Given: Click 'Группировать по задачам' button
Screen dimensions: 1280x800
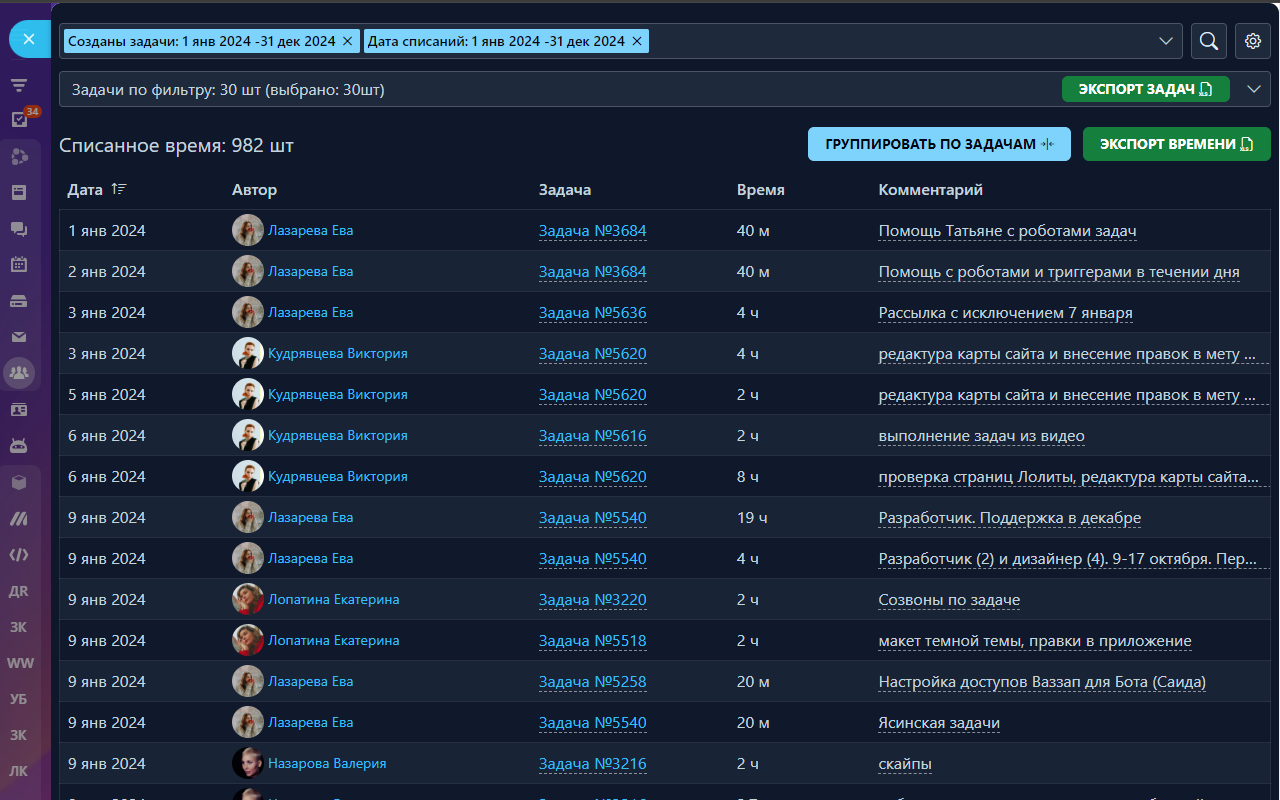Looking at the screenshot, I should coord(939,144).
